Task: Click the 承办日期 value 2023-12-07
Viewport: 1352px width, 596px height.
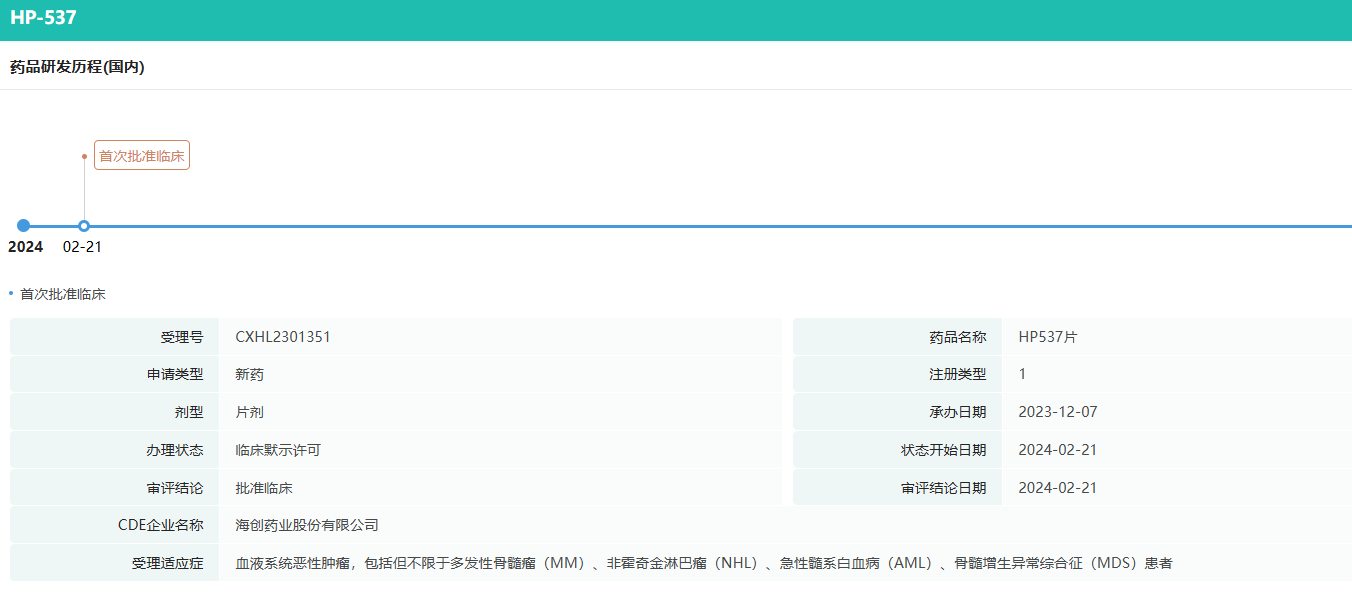Action: click(x=1057, y=412)
